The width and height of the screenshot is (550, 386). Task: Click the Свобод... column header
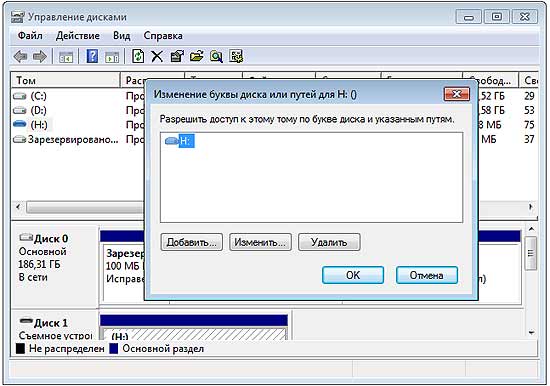point(490,80)
